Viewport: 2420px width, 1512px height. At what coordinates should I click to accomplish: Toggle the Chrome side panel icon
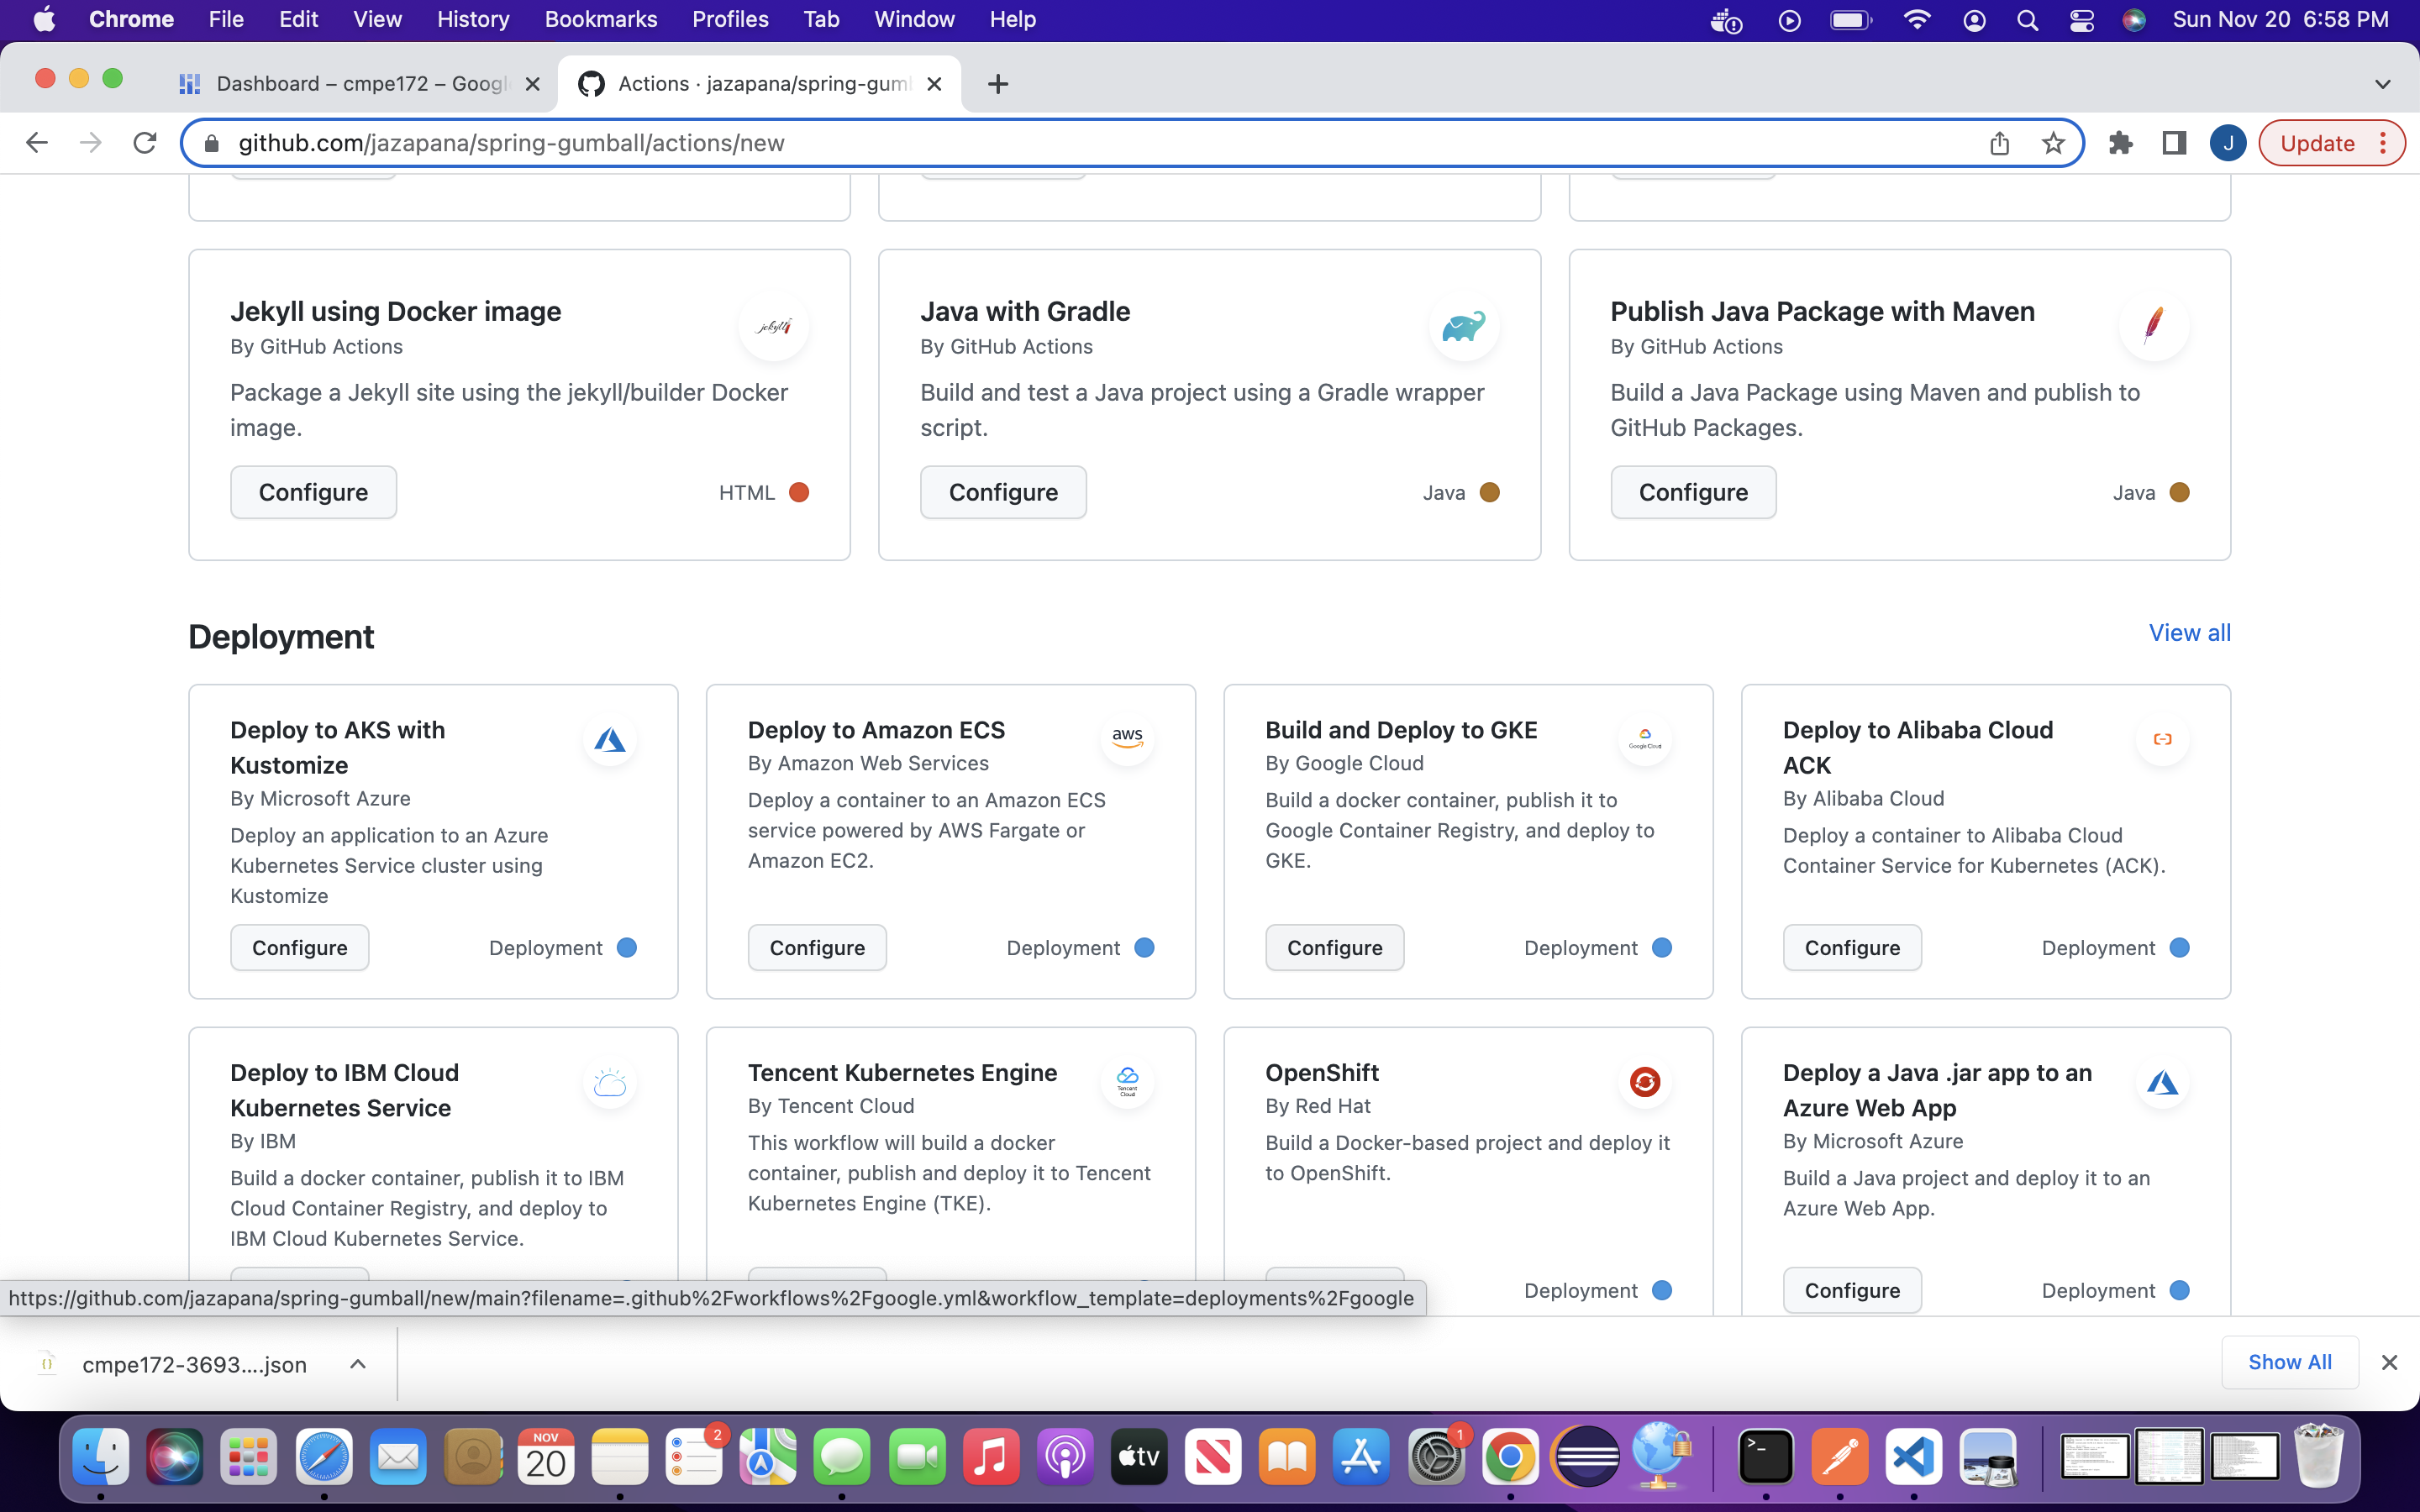pyautogui.click(x=2173, y=143)
